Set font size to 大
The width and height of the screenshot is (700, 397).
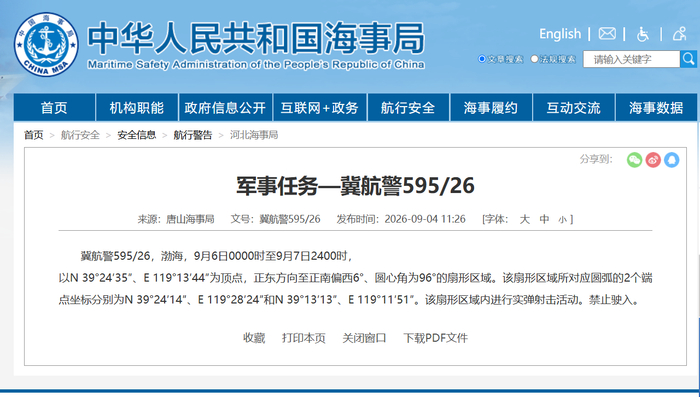coord(525,219)
